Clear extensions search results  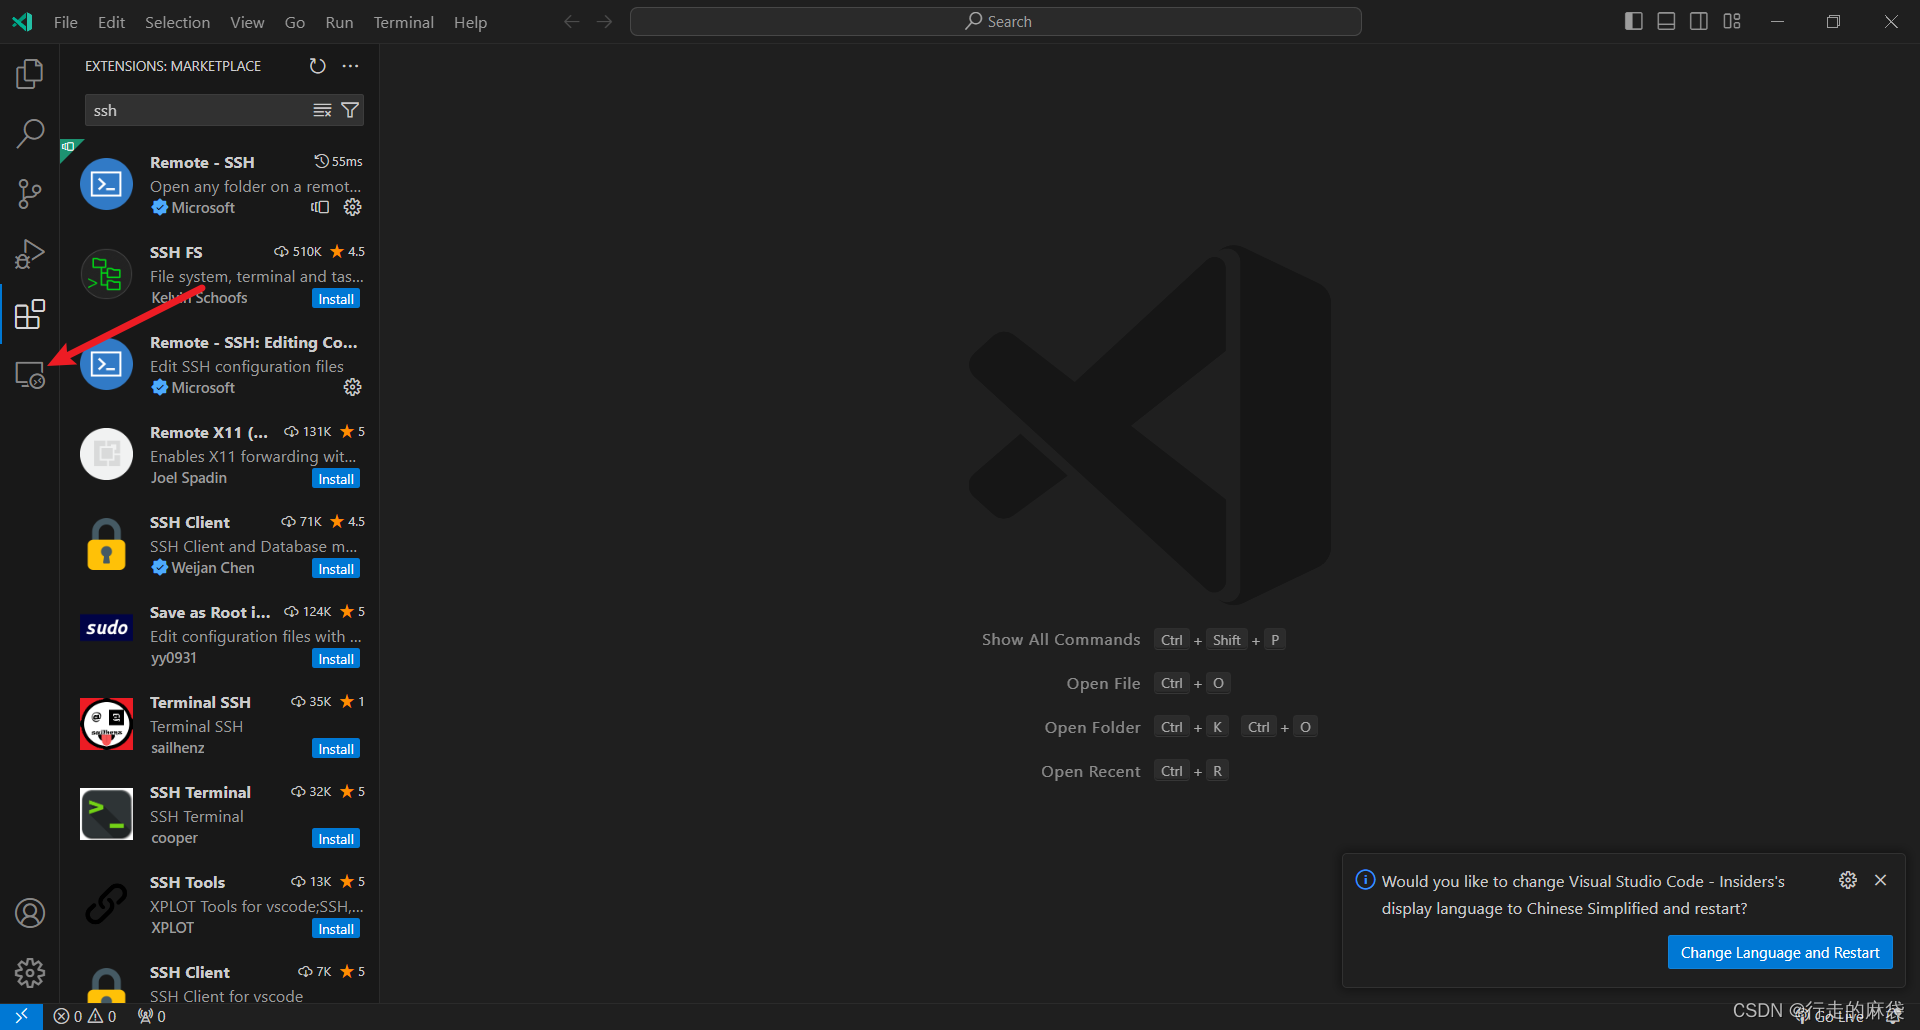pos(322,110)
